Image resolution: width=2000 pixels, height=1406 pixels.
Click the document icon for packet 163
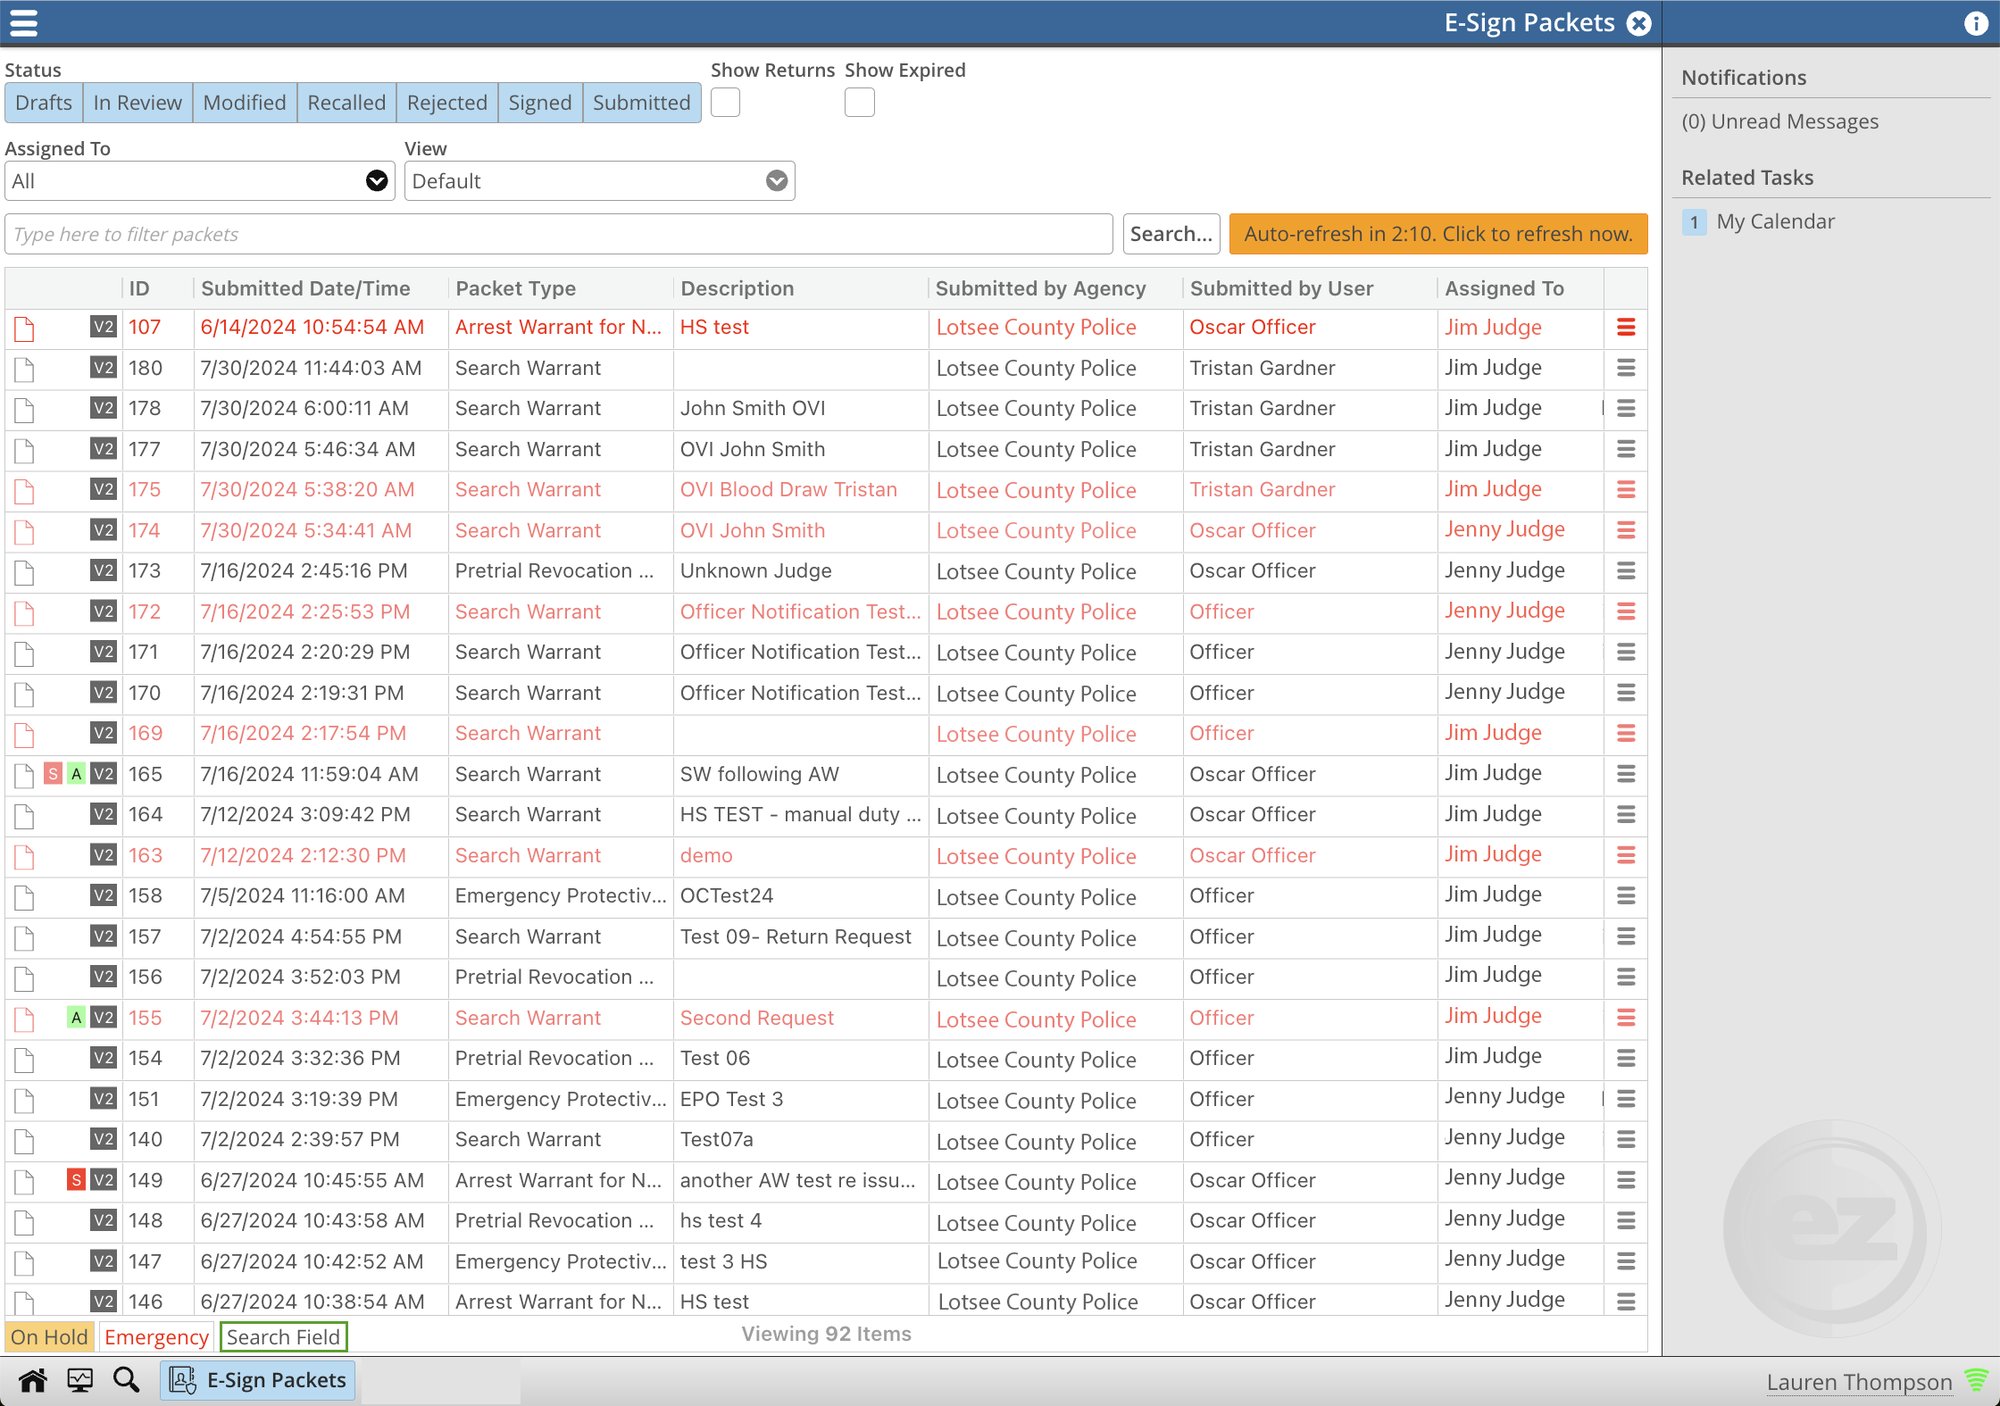tap(25, 856)
